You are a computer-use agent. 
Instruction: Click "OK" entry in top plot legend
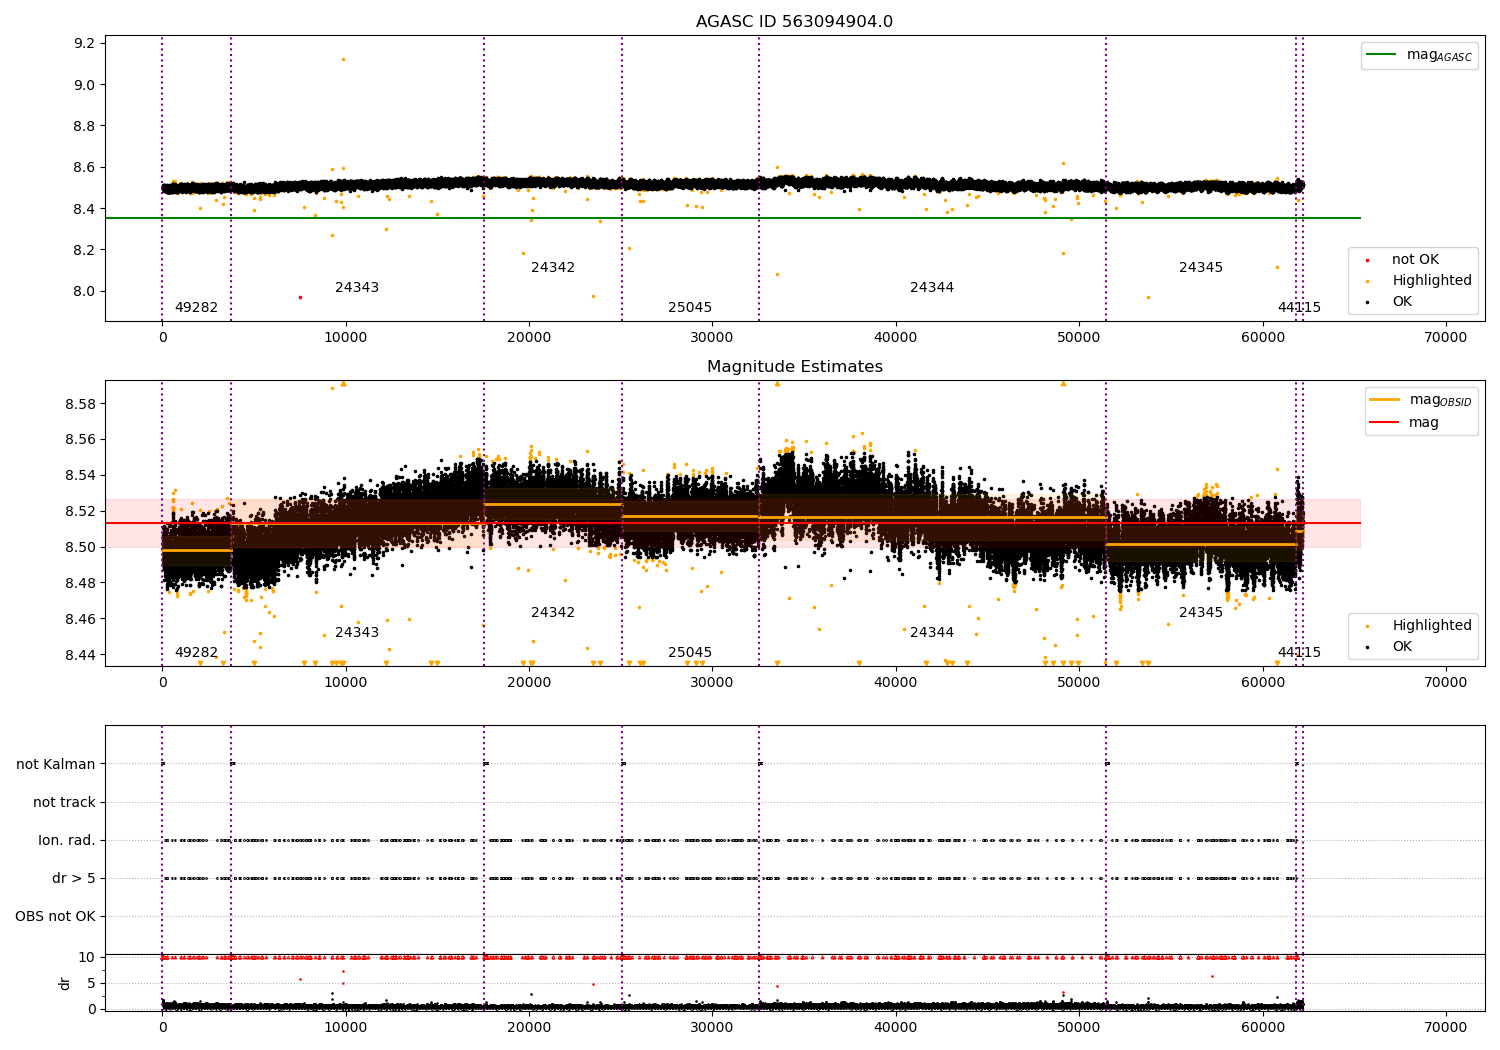click(1401, 301)
